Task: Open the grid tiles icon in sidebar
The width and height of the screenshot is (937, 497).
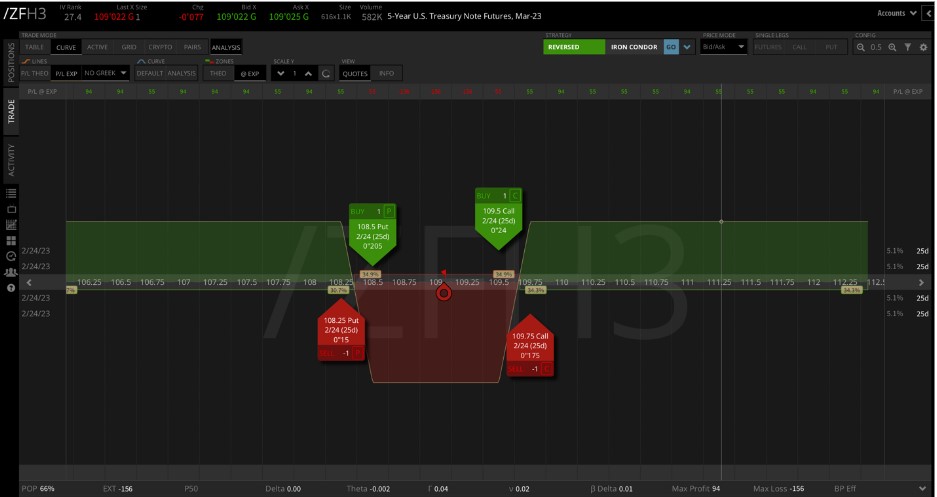Action: (x=11, y=240)
